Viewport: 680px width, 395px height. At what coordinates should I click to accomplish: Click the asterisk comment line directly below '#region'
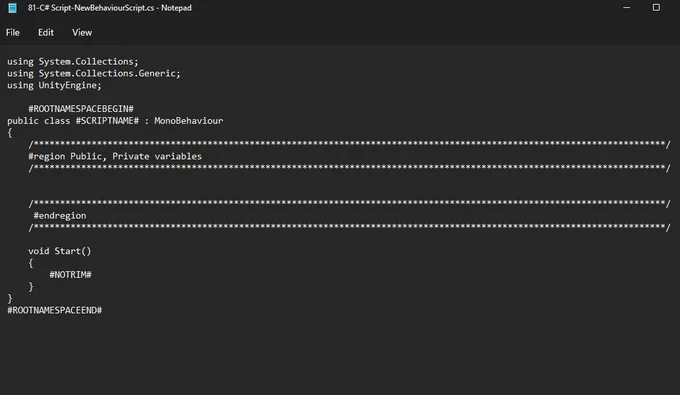(350, 168)
